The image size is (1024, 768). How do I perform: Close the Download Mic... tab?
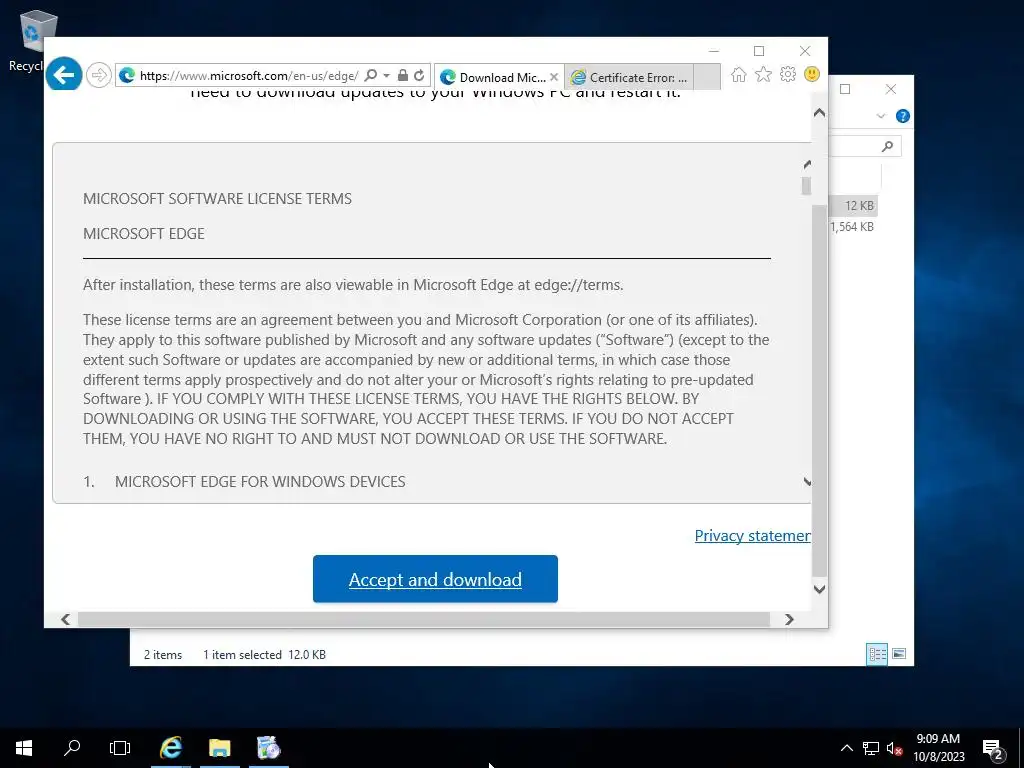coord(554,77)
